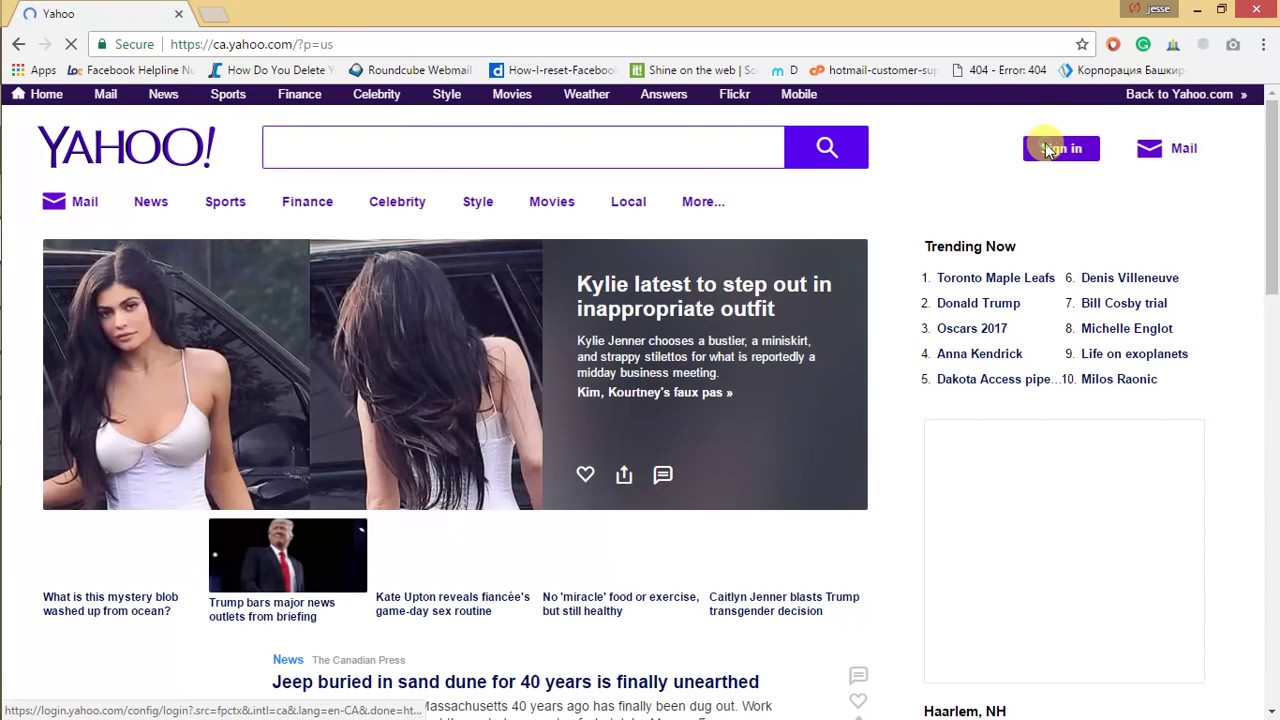The width and height of the screenshot is (1280, 720).
Task: Open No 'miracle' food or exercise story
Action: tap(620, 604)
